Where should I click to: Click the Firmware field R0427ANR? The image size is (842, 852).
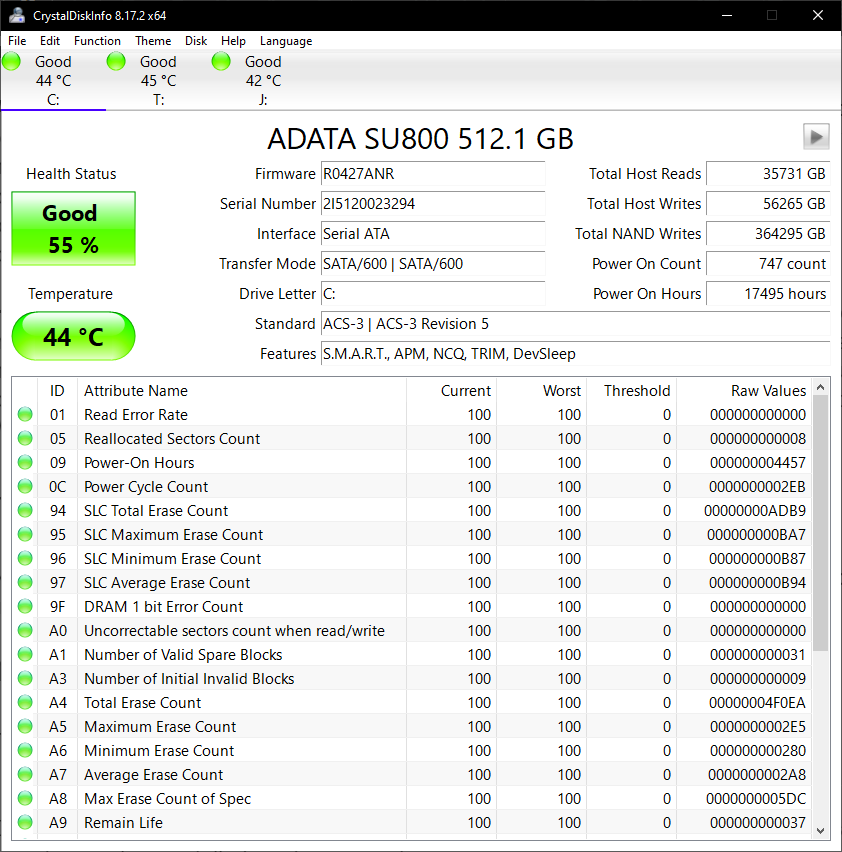coord(433,174)
